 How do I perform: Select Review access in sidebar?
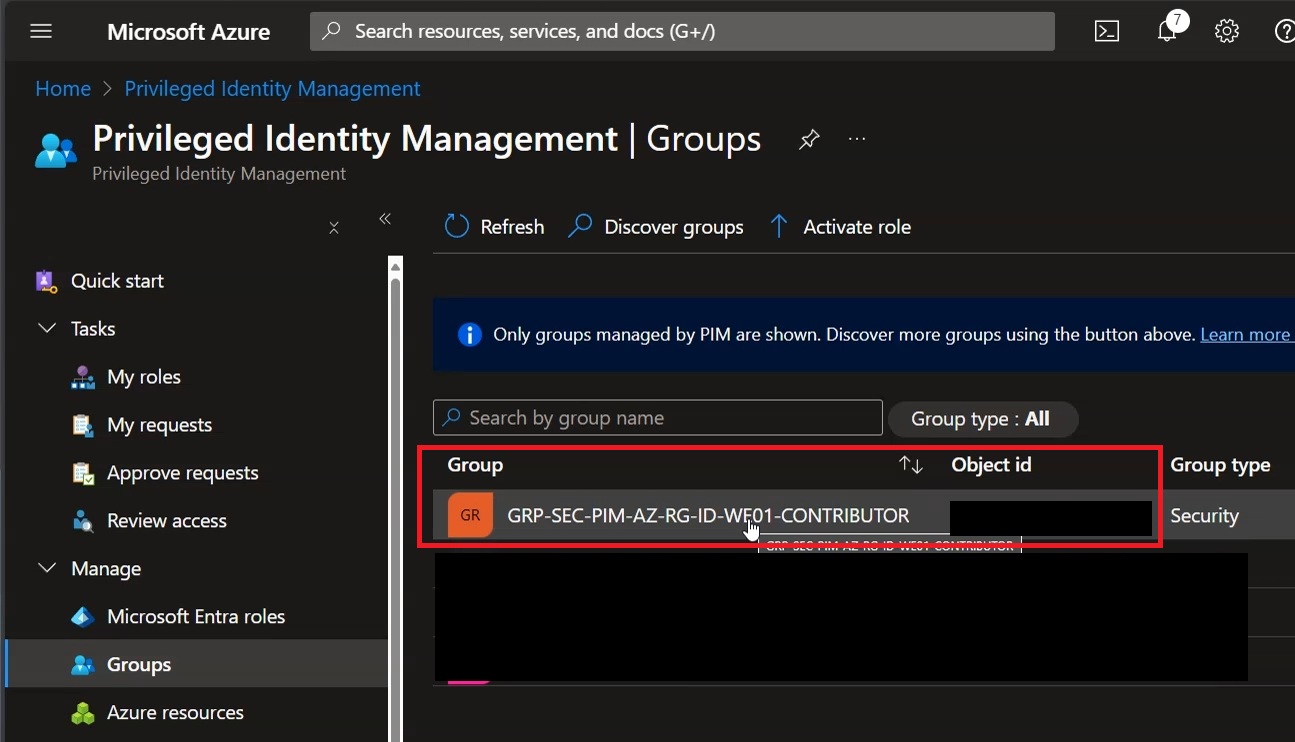click(x=167, y=521)
